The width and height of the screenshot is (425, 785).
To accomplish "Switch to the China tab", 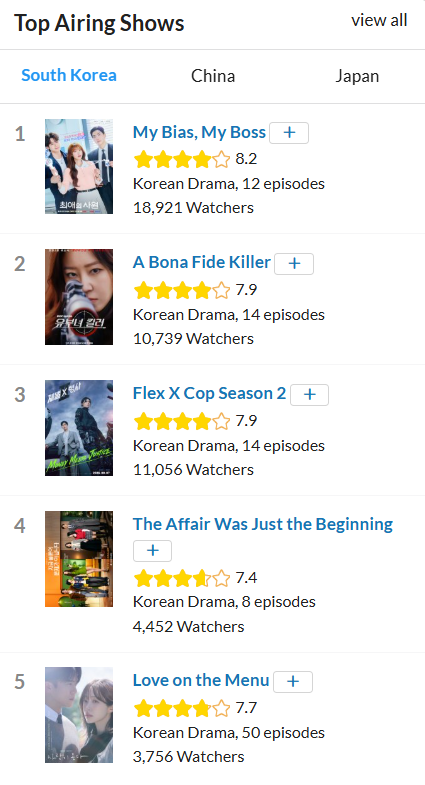I will coord(213,76).
